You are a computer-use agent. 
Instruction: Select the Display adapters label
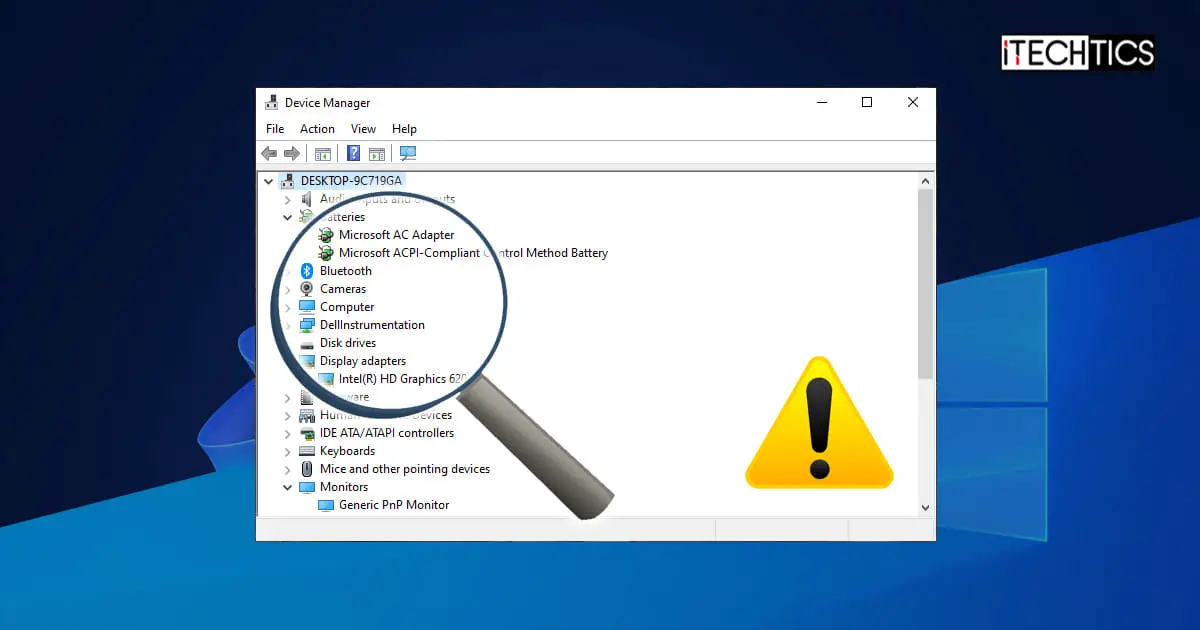(363, 361)
